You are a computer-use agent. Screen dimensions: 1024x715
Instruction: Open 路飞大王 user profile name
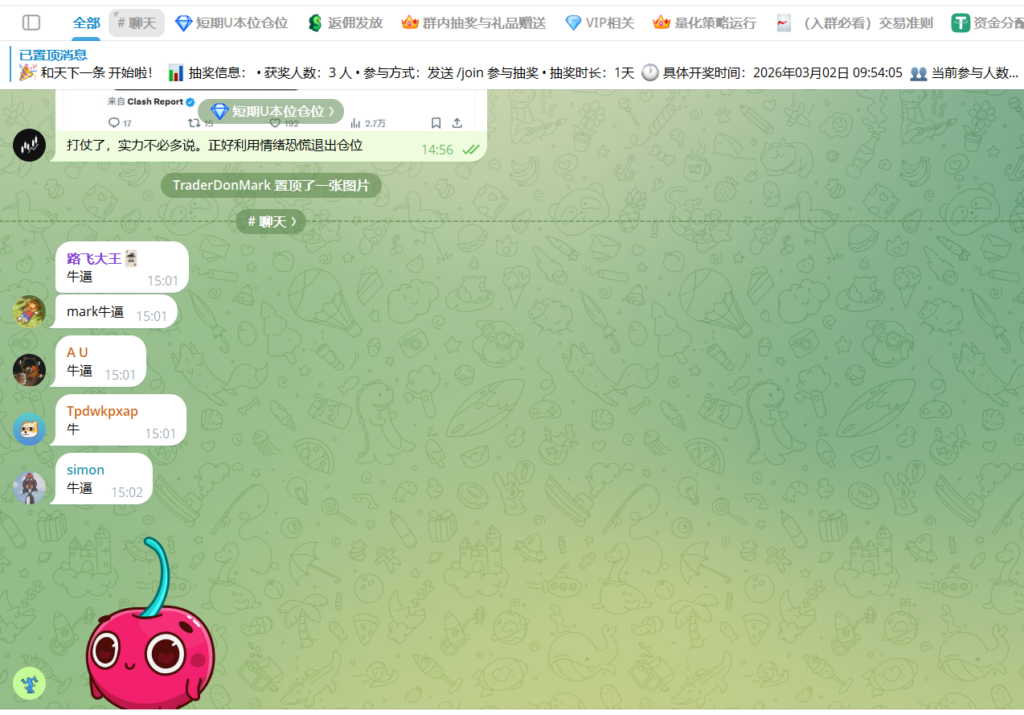(94, 258)
